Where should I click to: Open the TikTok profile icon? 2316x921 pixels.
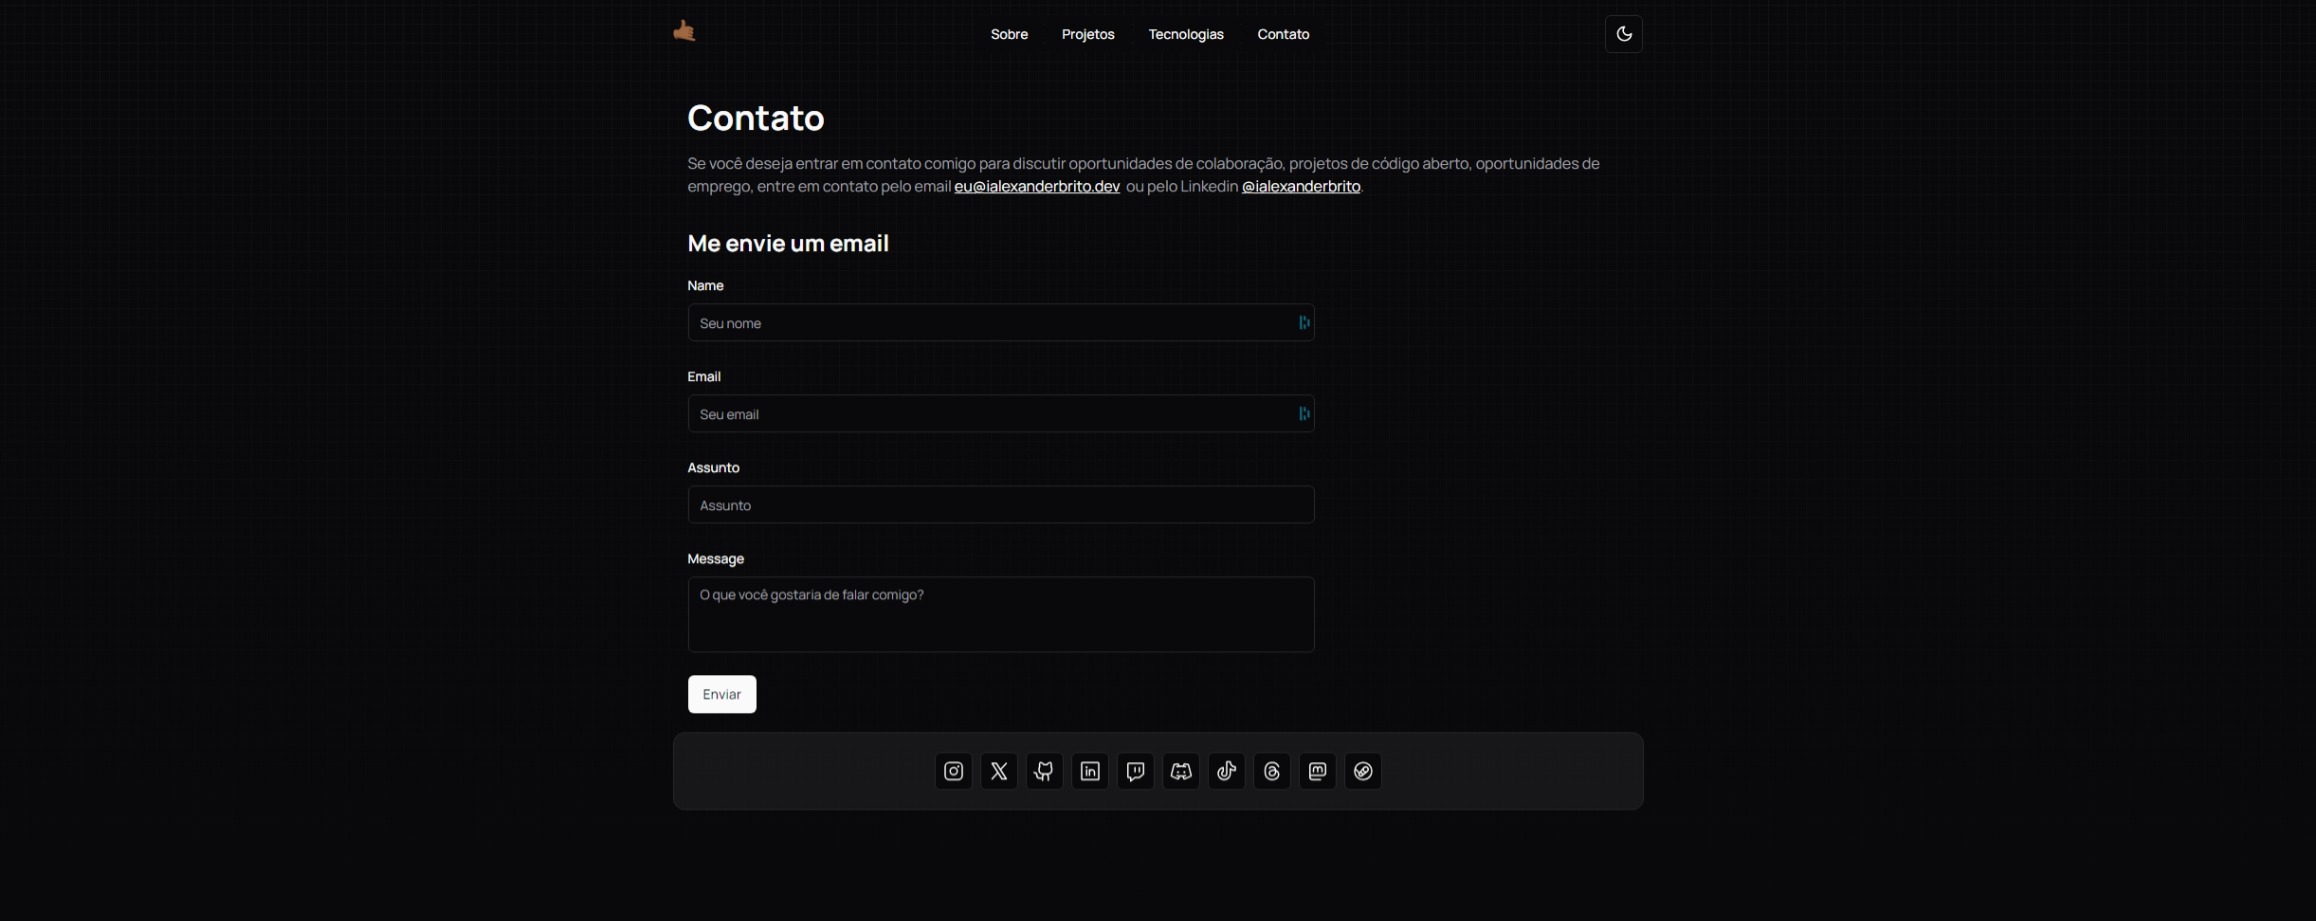(x=1226, y=771)
